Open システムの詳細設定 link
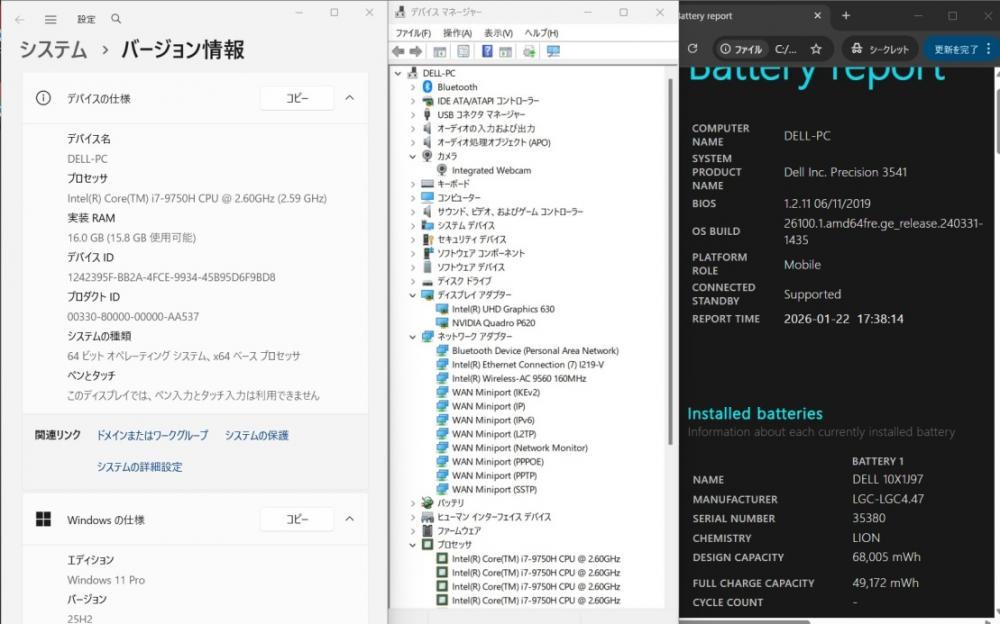 pos(140,467)
